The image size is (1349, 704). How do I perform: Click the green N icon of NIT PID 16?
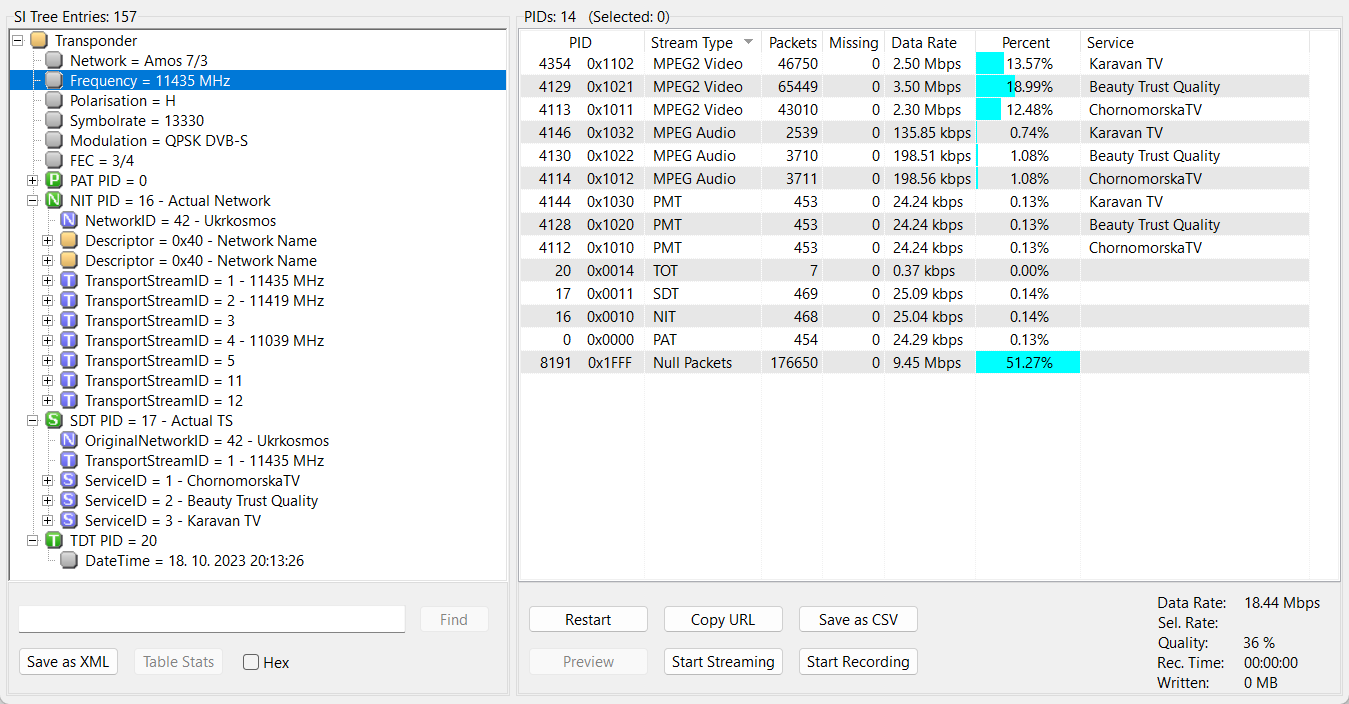53,201
